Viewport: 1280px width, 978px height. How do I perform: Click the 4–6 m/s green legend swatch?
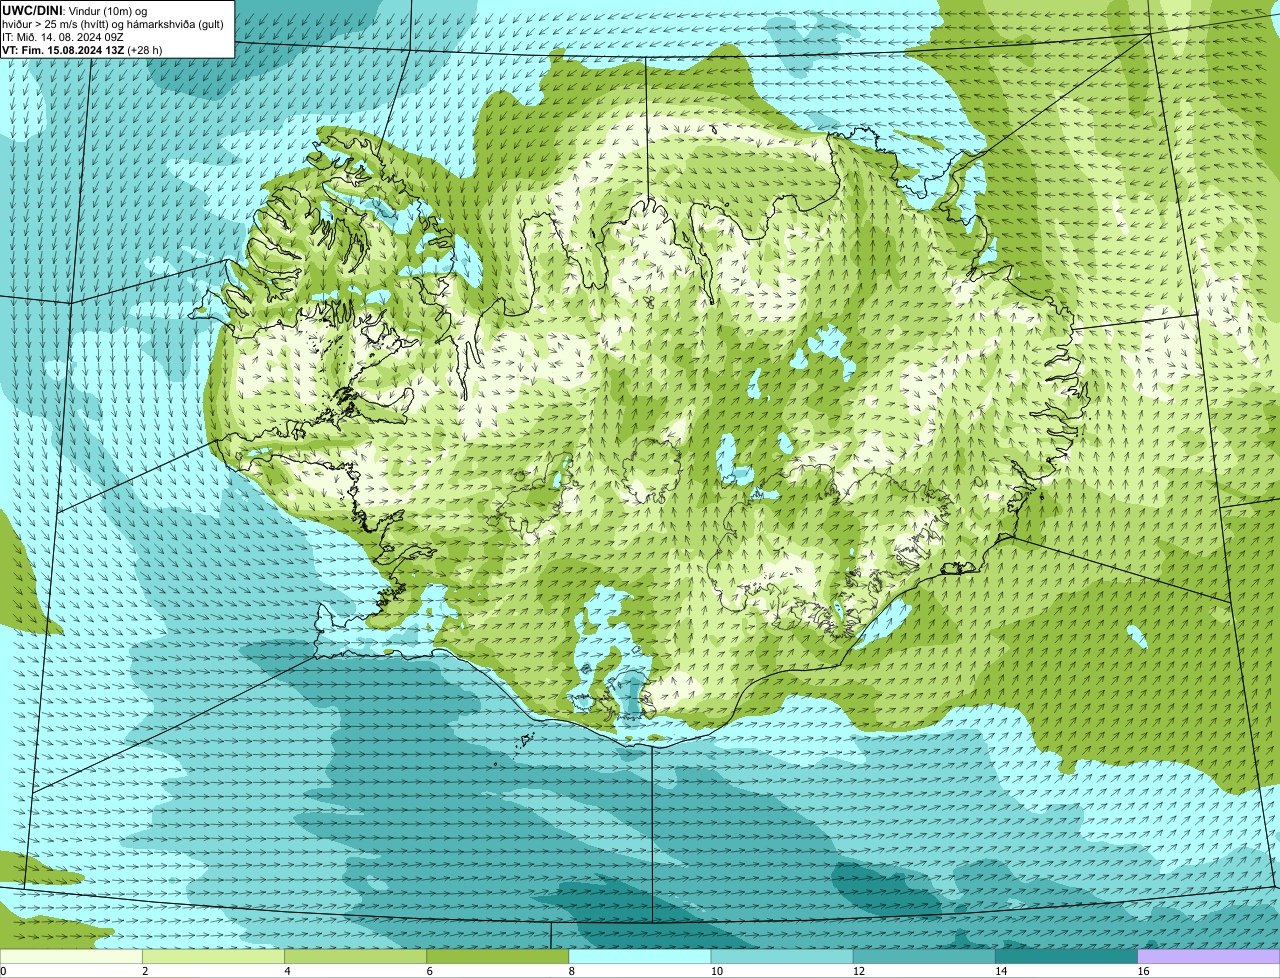point(355,956)
